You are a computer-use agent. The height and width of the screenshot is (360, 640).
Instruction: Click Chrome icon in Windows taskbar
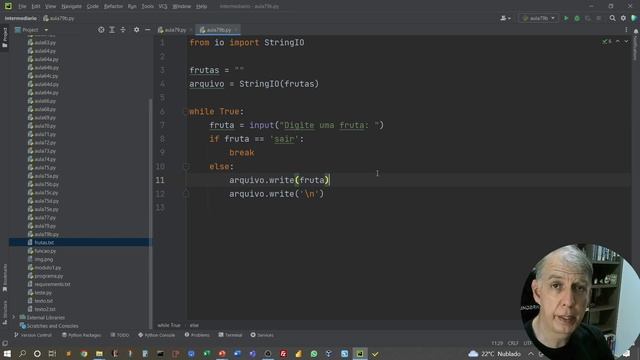click(x=84, y=354)
